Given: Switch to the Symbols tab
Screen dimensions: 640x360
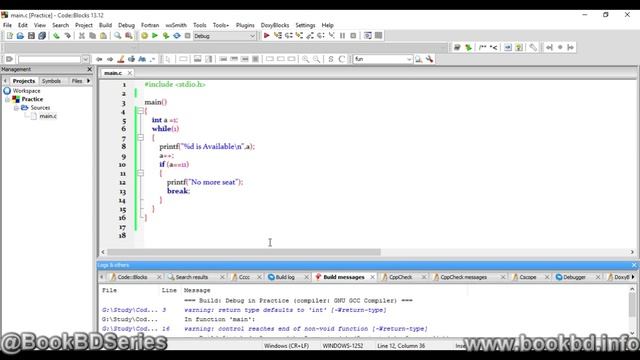Looking at the screenshot, I should (x=51, y=81).
